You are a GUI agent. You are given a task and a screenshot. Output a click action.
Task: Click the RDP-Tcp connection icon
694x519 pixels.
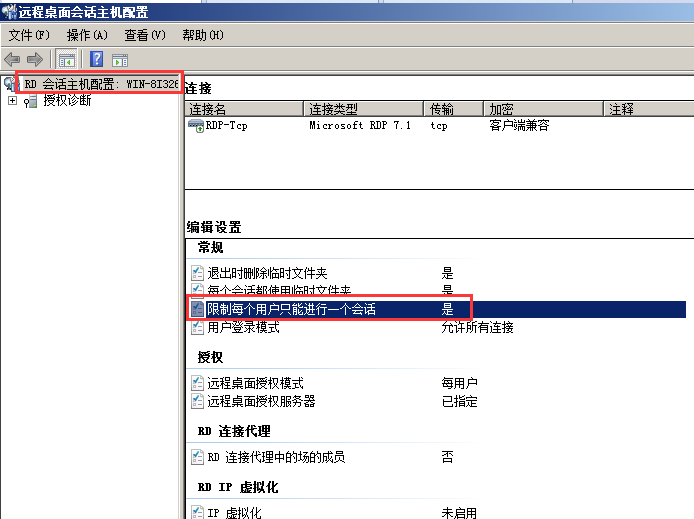pos(196,126)
